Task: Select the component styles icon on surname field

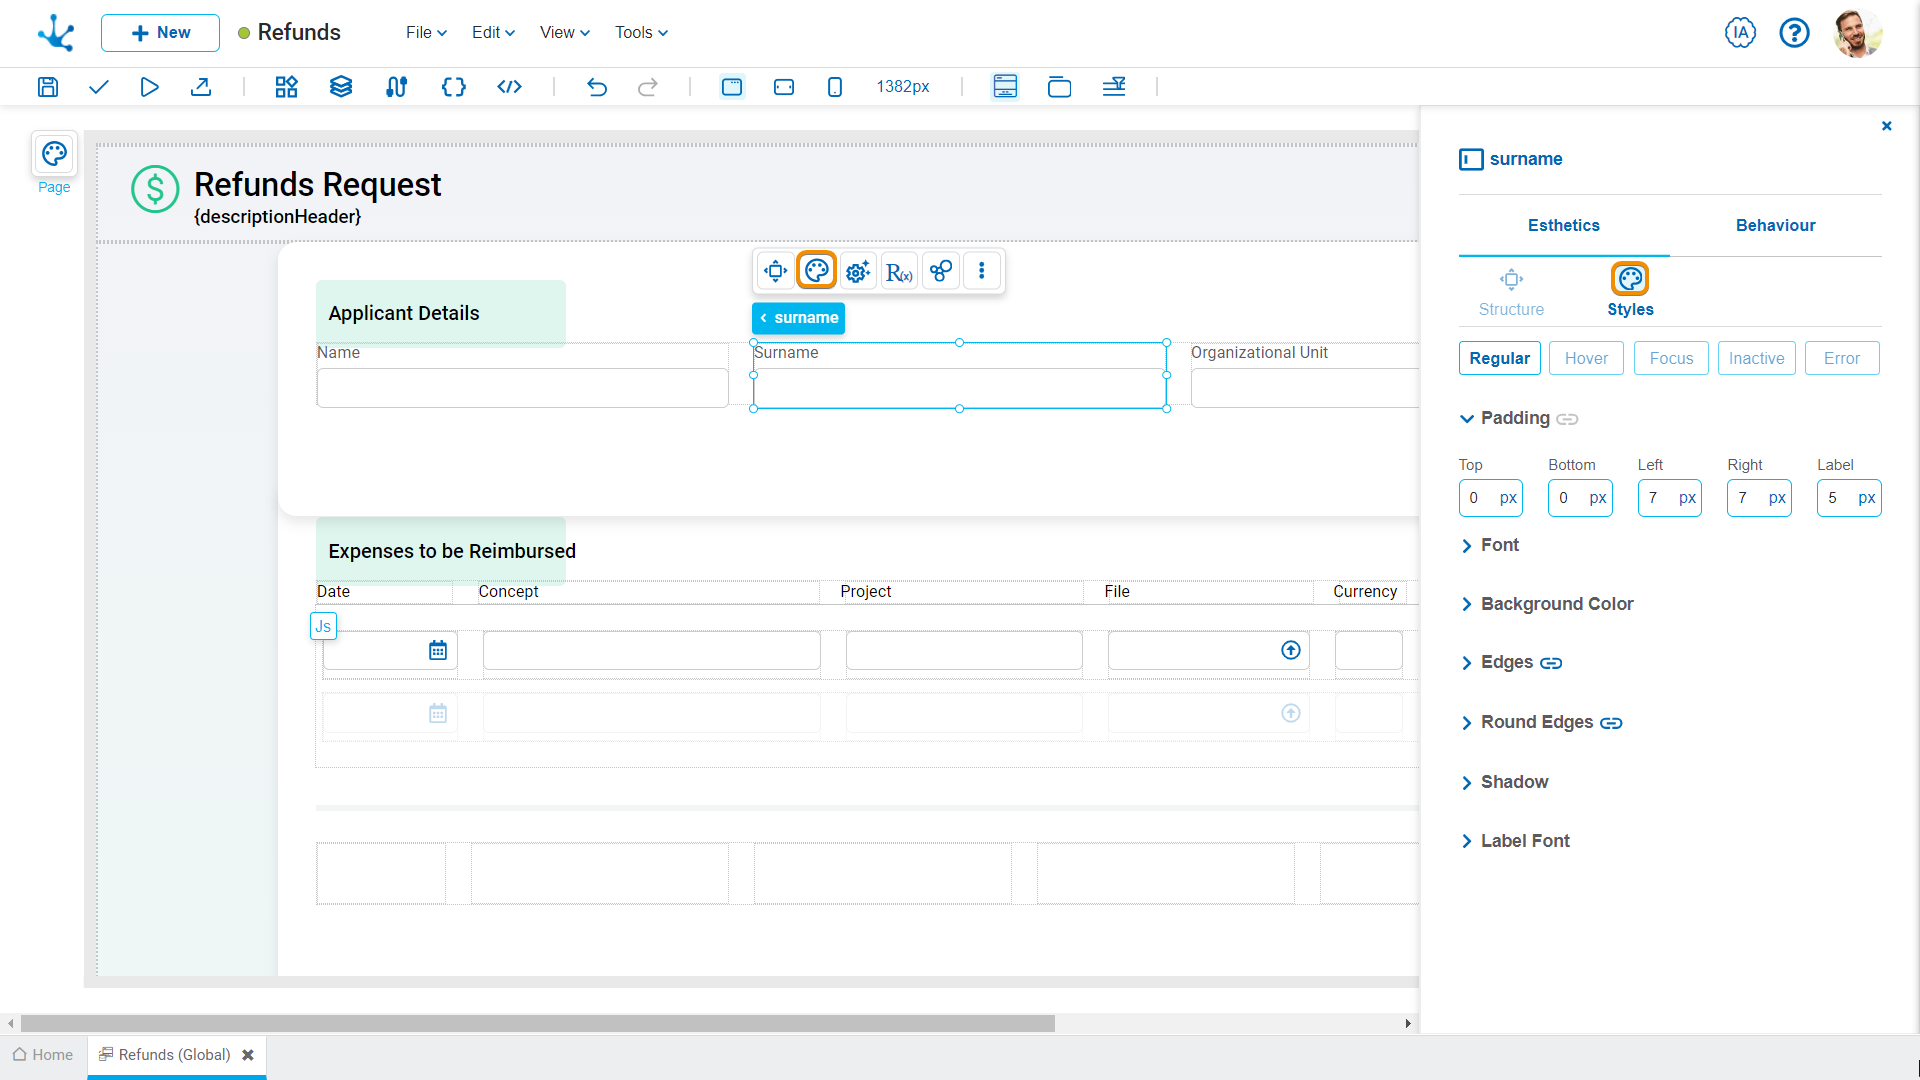Action: 816,270
